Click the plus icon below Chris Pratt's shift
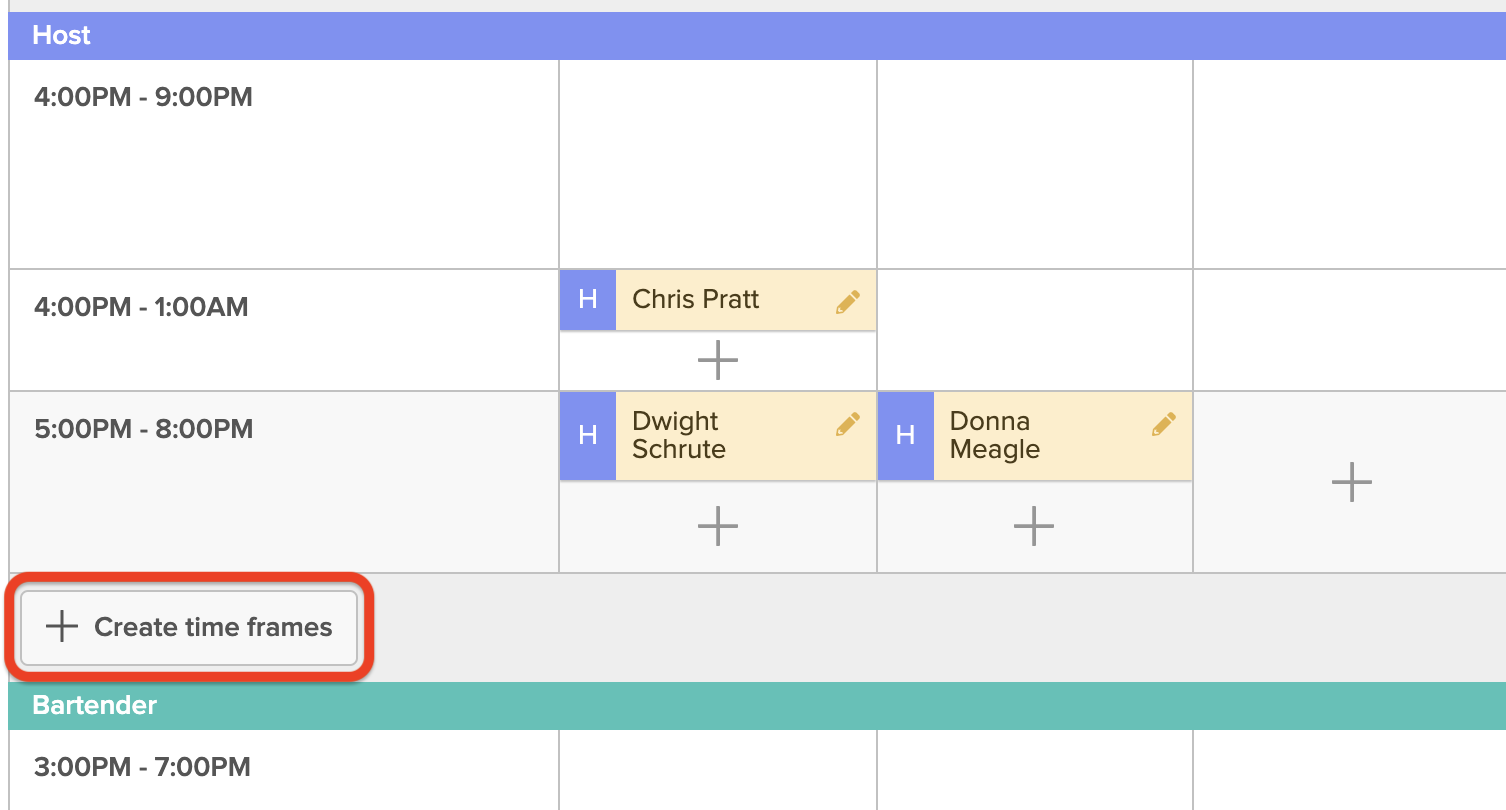Screen dimensions: 1506x810 point(717,360)
